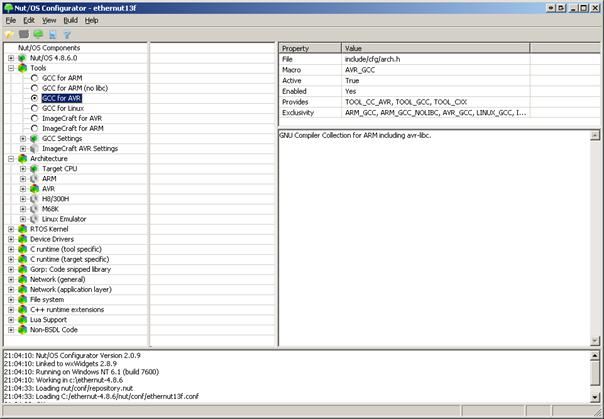Viewport: 604px width, 419px height.
Task: Expand the Device Drivers node
Action: click(x=11, y=239)
